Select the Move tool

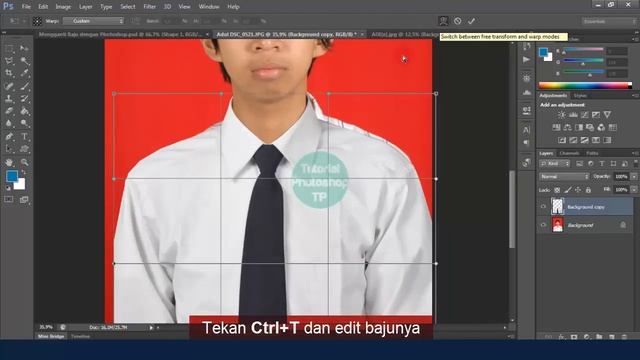pyautogui.click(x=24, y=49)
